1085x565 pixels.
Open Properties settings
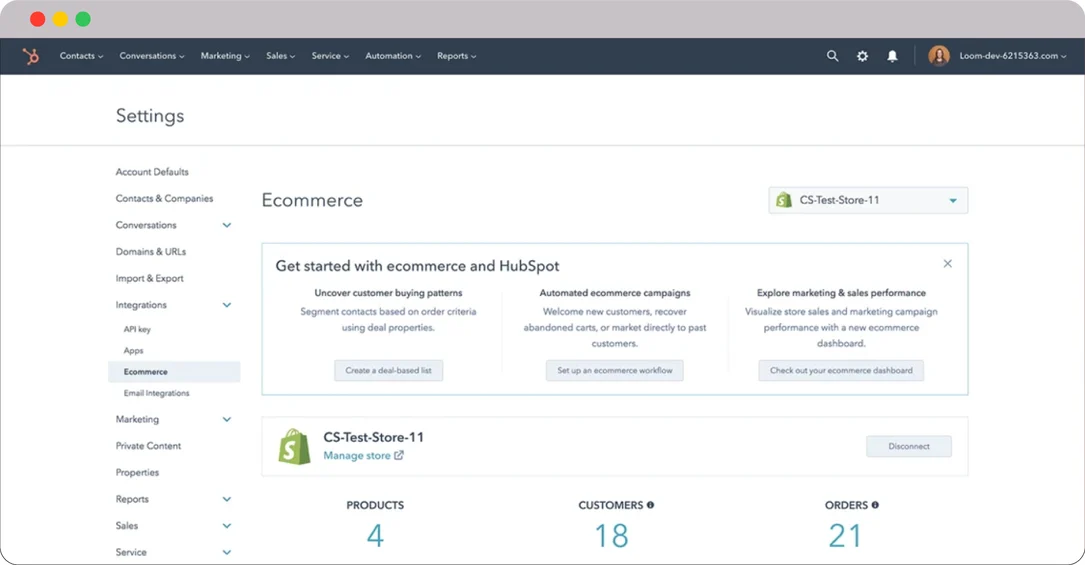[x=137, y=472]
